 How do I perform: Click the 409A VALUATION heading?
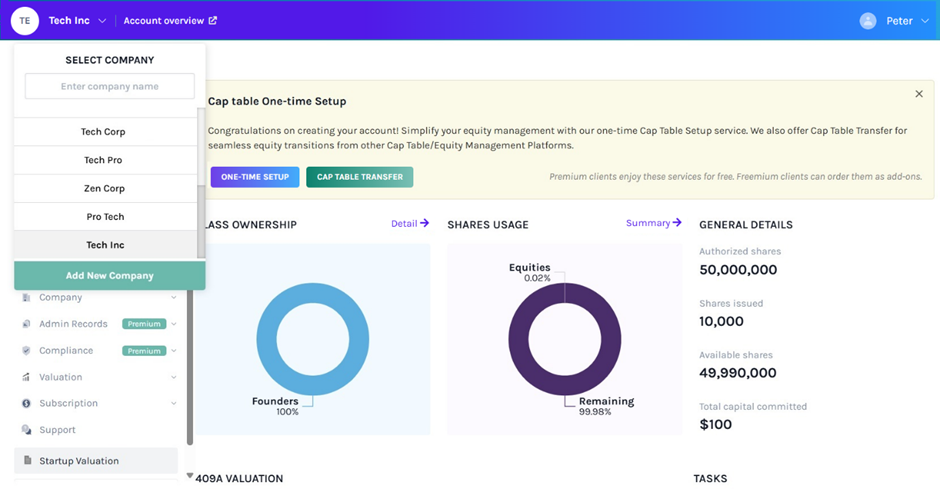click(239, 478)
